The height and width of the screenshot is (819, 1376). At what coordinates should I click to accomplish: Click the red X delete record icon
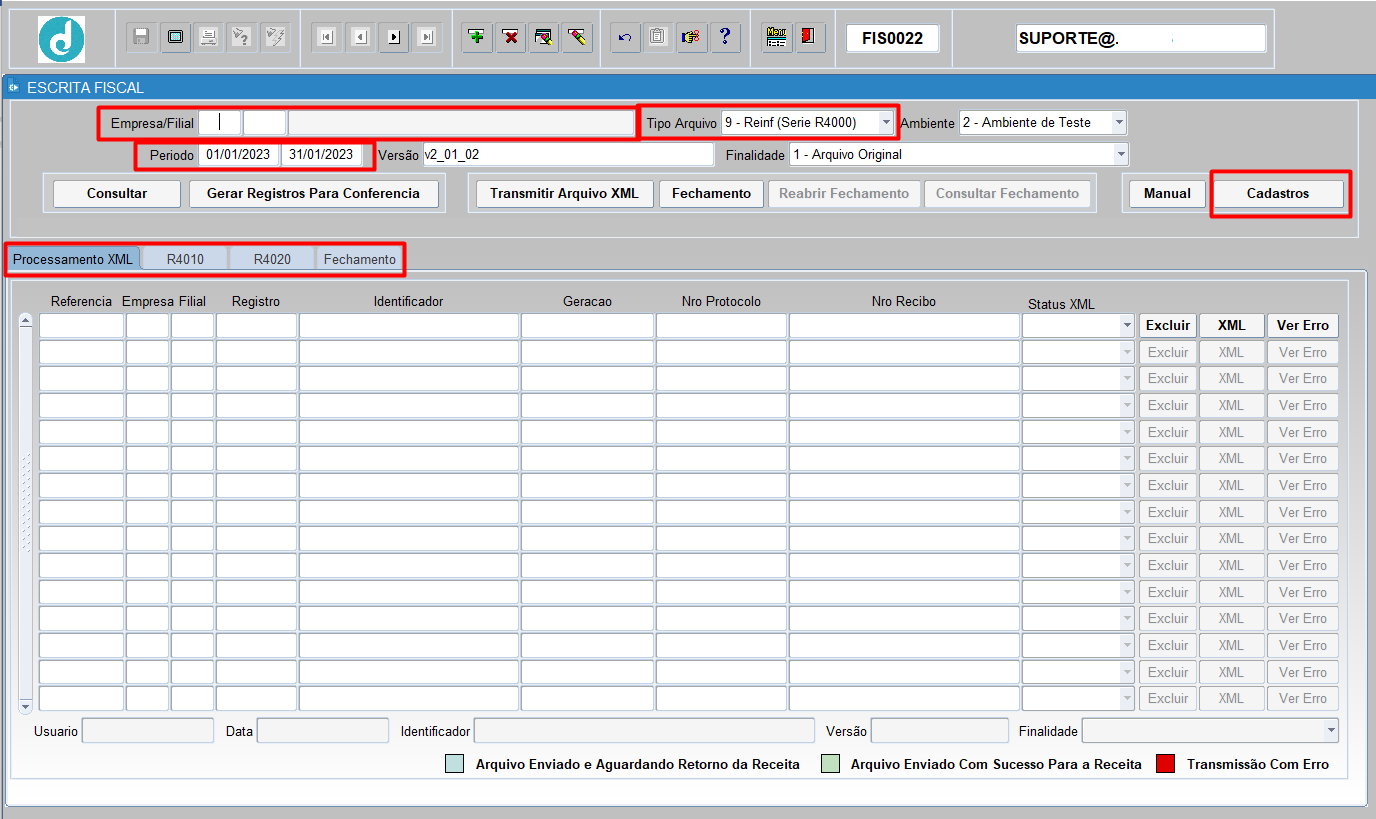[510, 37]
